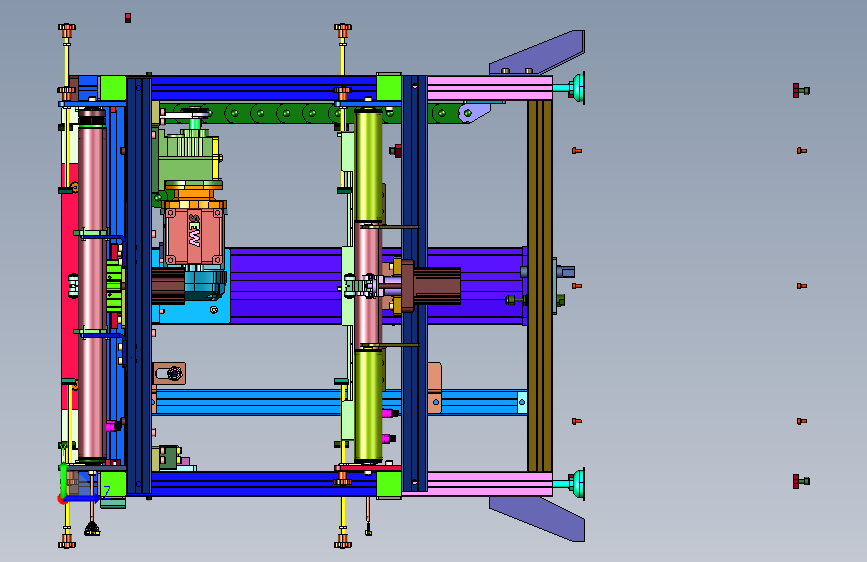Image resolution: width=867 pixels, height=562 pixels.
Task: Select the lower yellow-green roller segment
Action: tap(368, 405)
